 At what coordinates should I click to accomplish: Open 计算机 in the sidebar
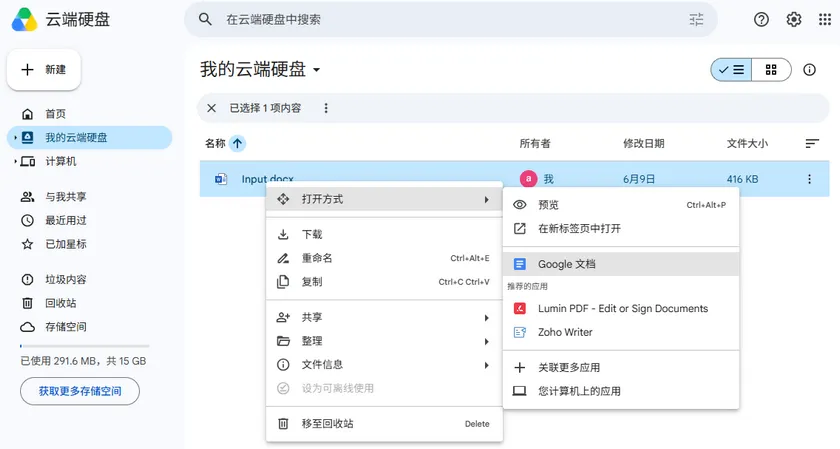click(89, 161)
